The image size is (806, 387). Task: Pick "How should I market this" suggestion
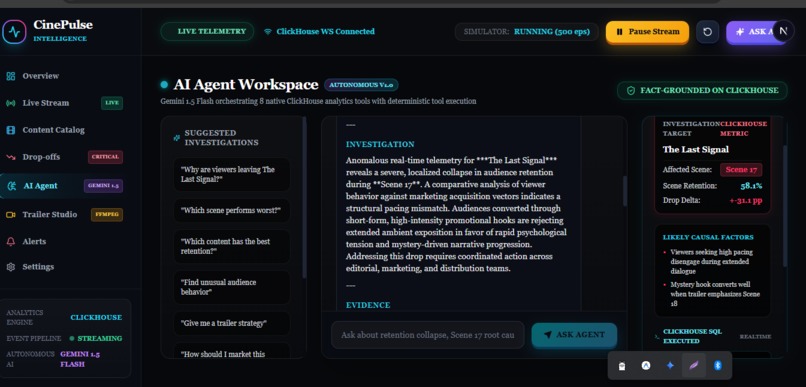(x=232, y=351)
